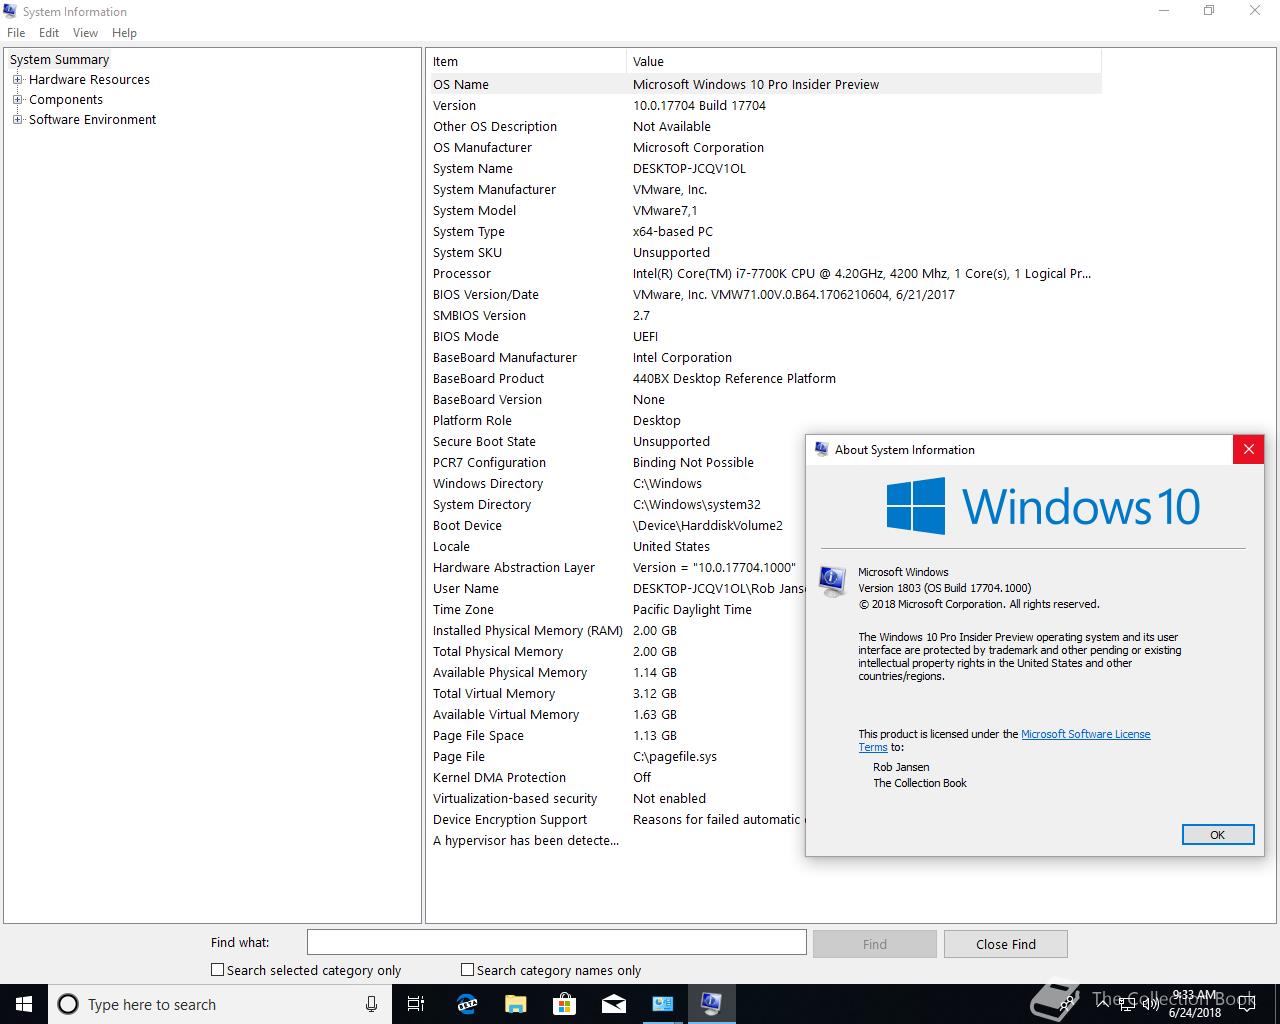The height and width of the screenshot is (1024, 1280).
Task: Restore down the System Information window
Action: pyautogui.click(x=1209, y=11)
